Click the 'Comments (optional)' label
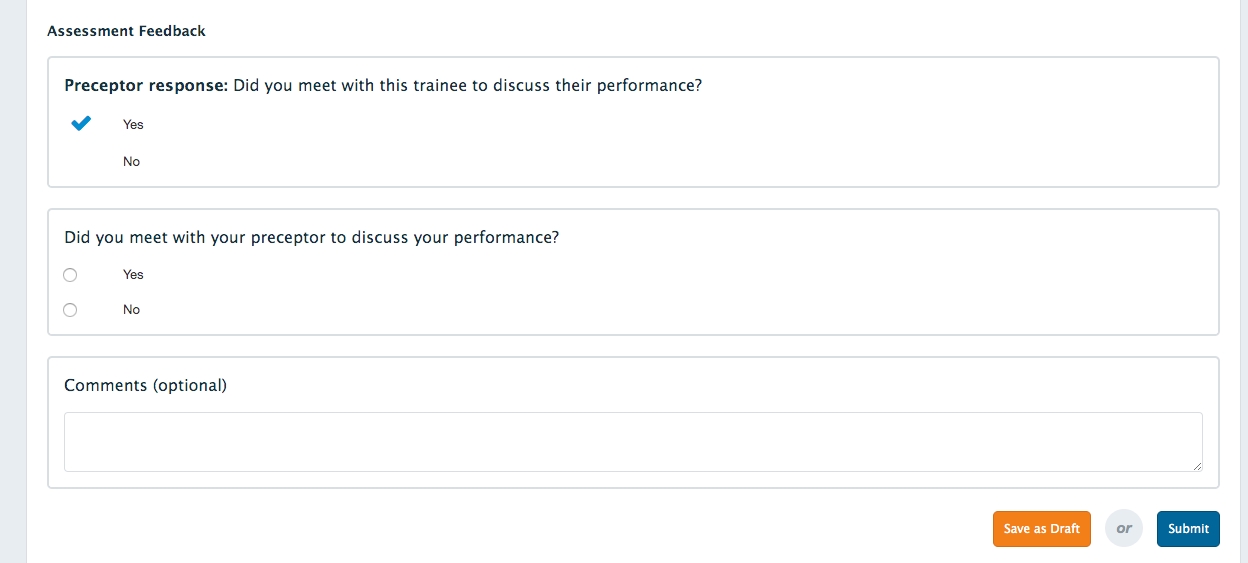The width and height of the screenshot is (1248, 563). pyautogui.click(x=145, y=385)
